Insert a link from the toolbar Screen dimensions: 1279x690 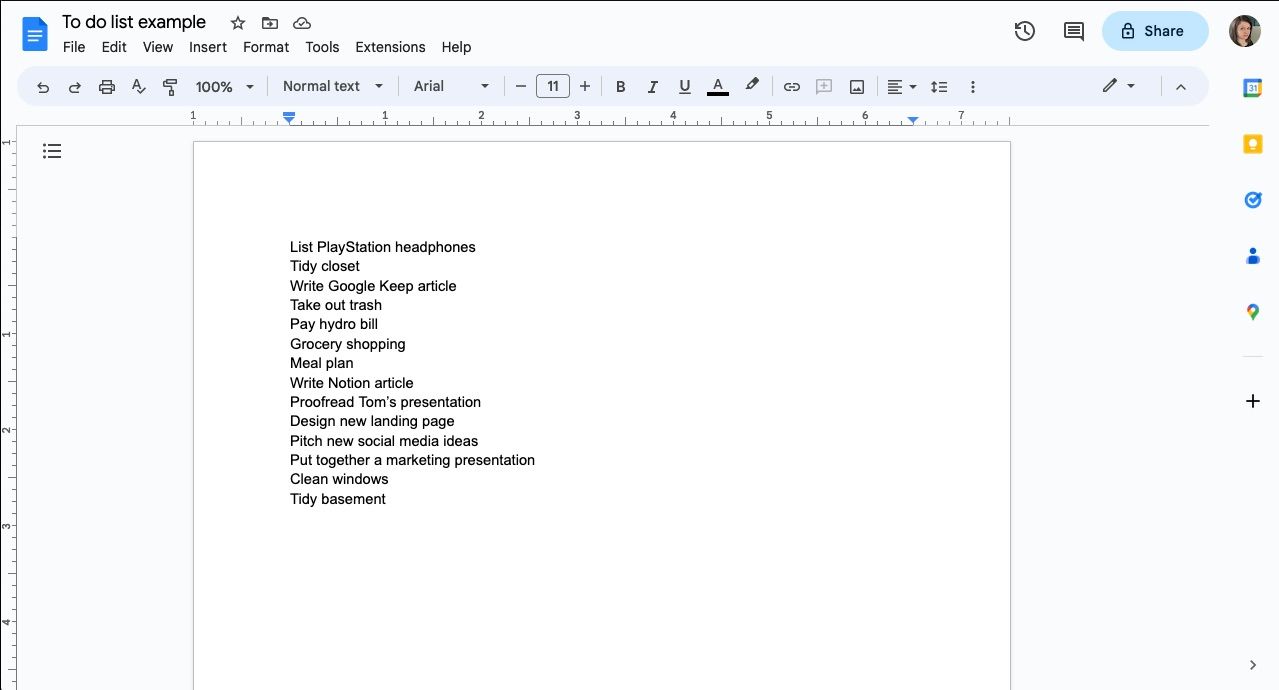click(x=791, y=87)
